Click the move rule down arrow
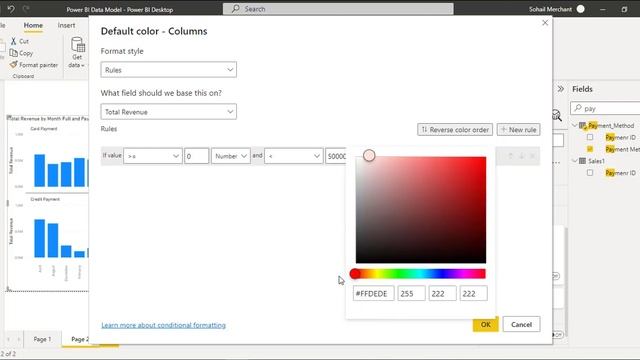This screenshot has width=640, height=360. pos(521,156)
